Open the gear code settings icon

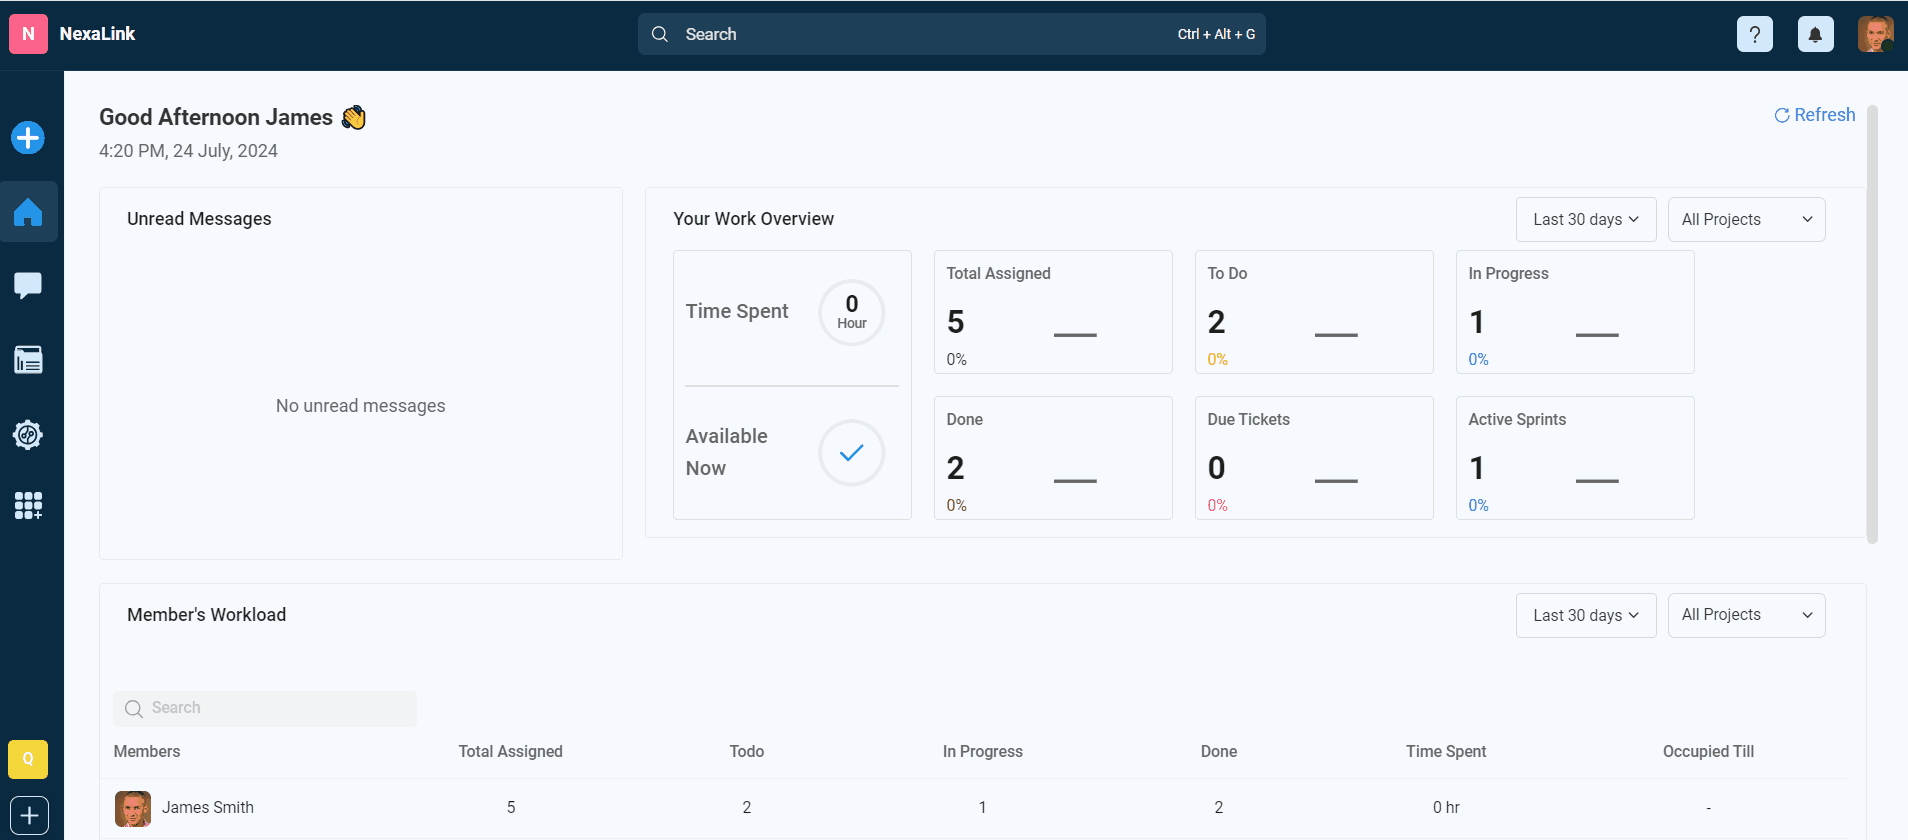[28, 435]
